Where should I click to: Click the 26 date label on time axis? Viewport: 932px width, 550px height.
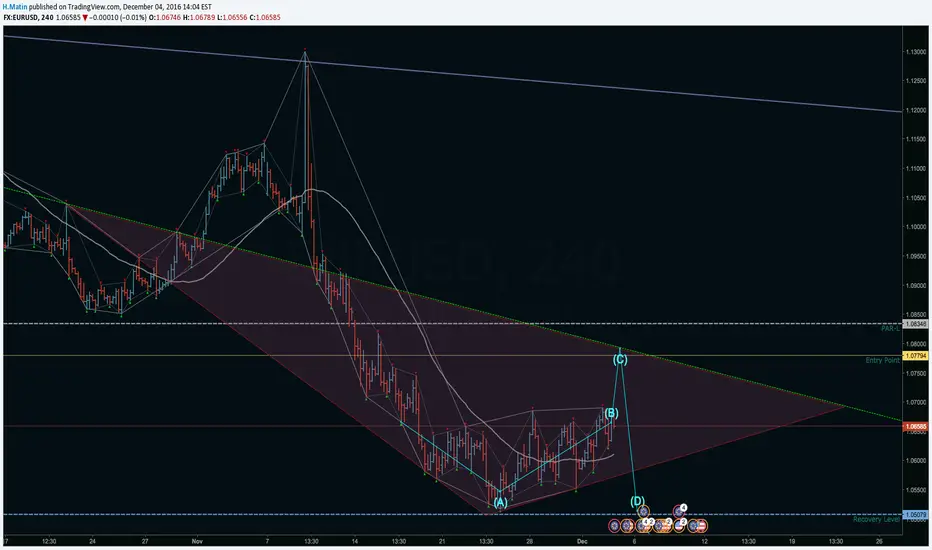(879, 541)
